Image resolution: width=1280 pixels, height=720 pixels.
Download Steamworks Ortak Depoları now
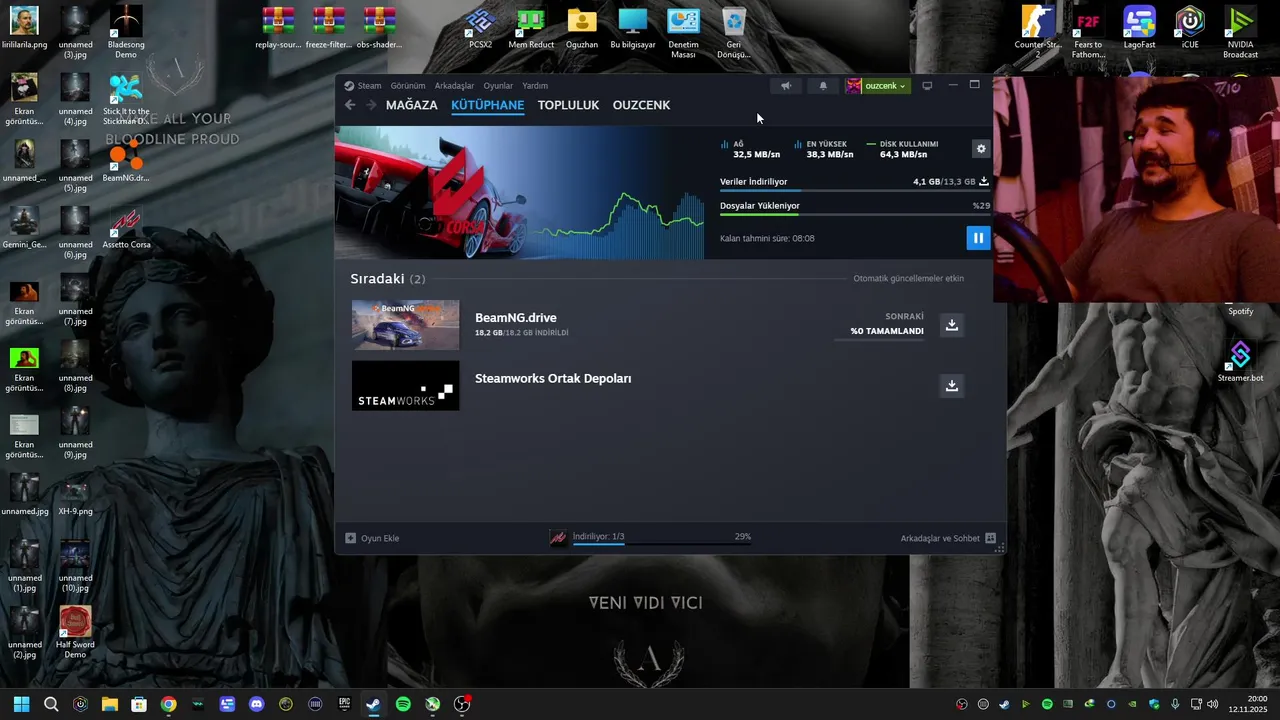(952, 385)
